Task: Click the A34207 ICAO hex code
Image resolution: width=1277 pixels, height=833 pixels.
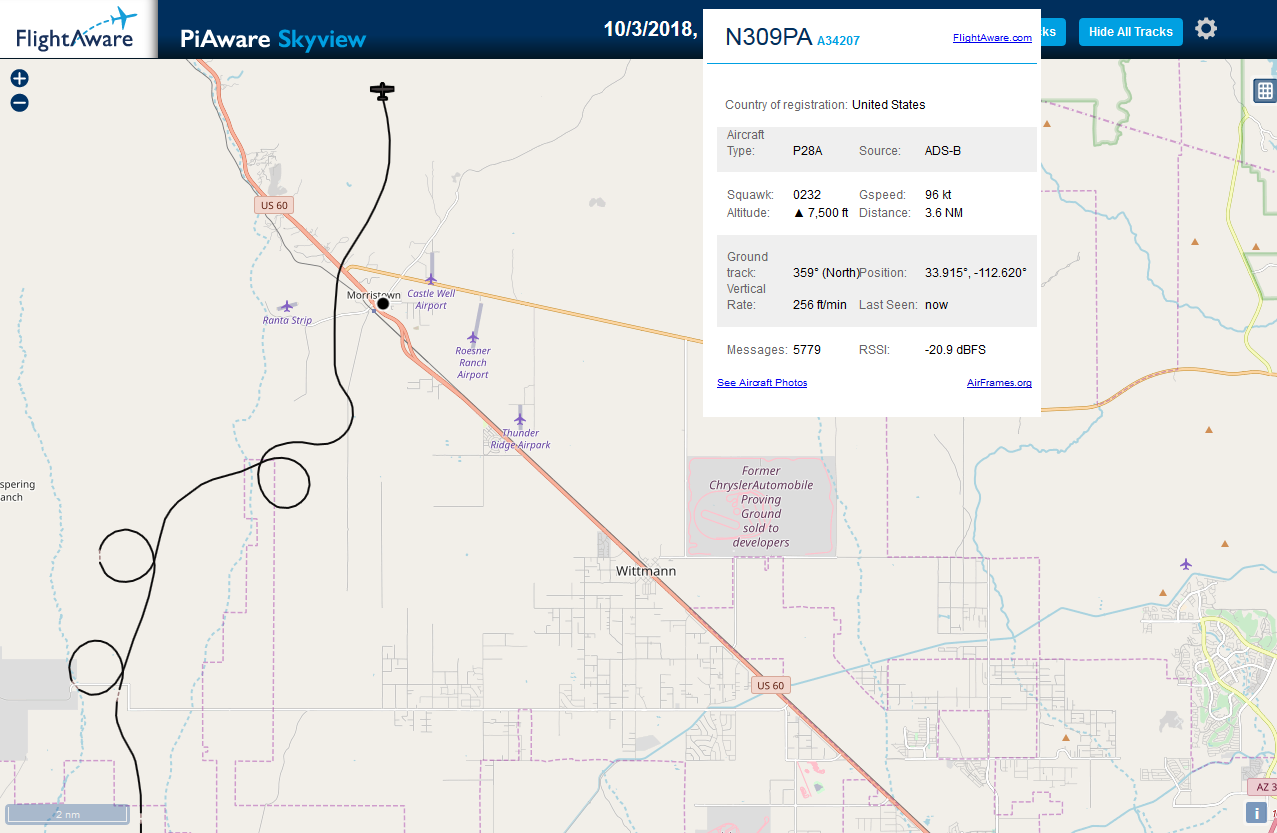Action: coord(838,41)
